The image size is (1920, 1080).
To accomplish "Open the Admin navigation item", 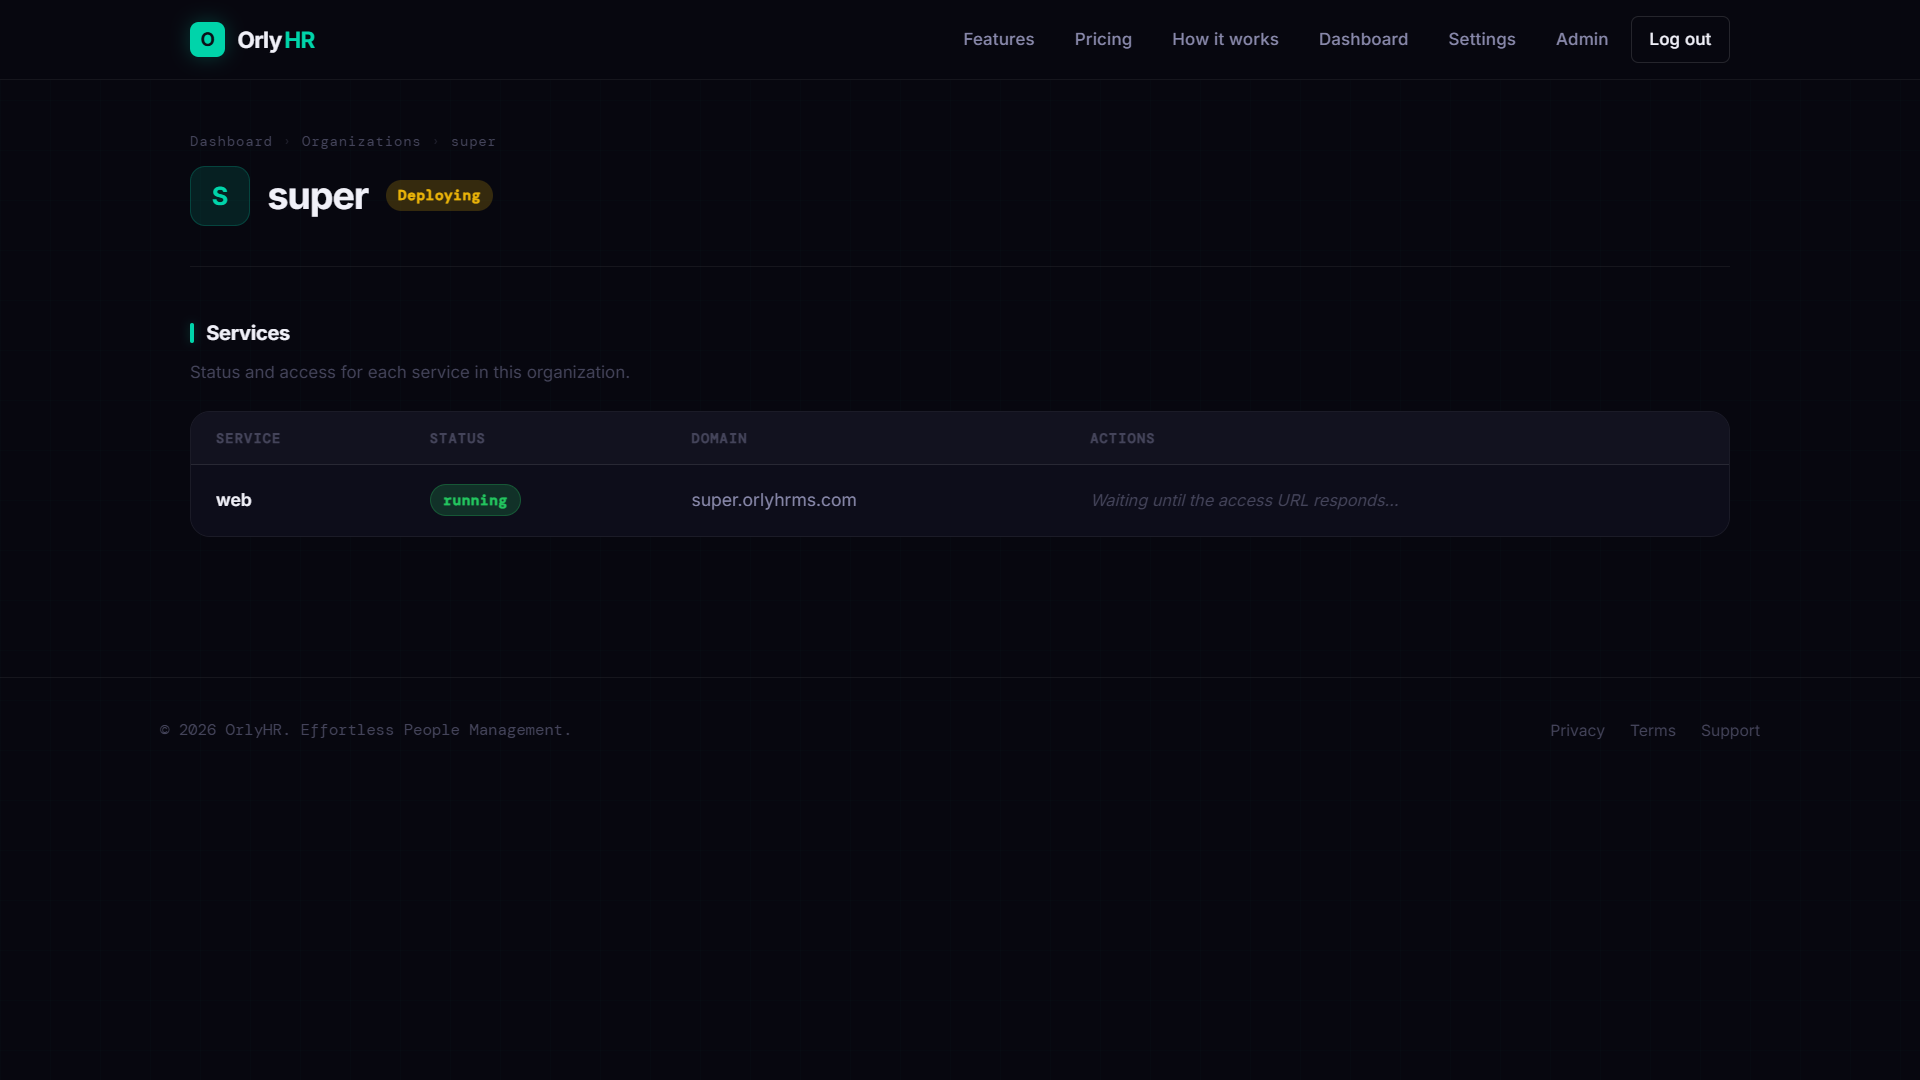I will 1581,39.
